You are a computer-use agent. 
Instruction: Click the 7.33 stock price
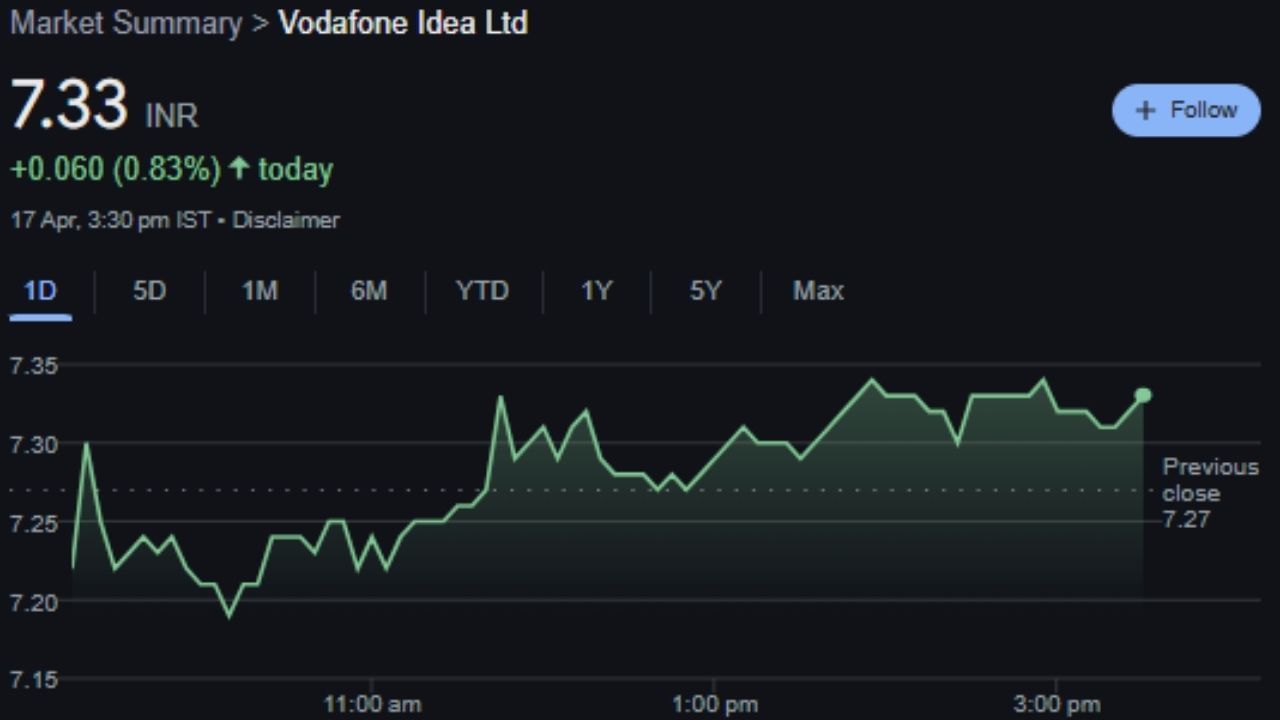pos(69,105)
